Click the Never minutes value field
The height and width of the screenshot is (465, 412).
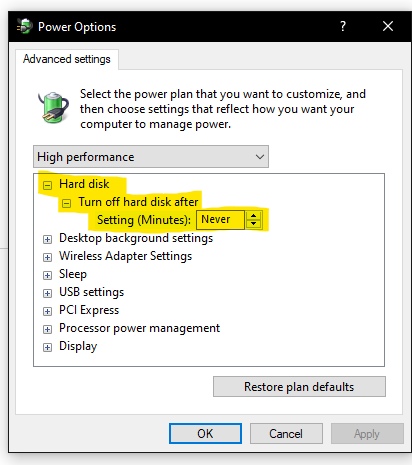tap(220, 220)
